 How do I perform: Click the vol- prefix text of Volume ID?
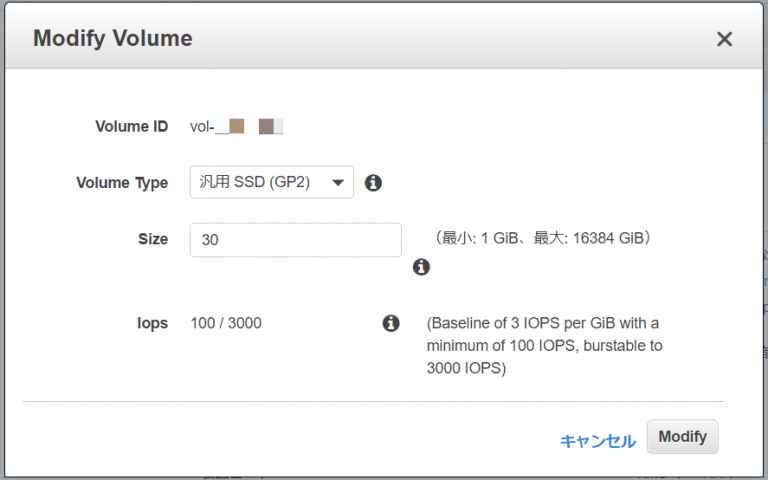[x=202, y=127]
